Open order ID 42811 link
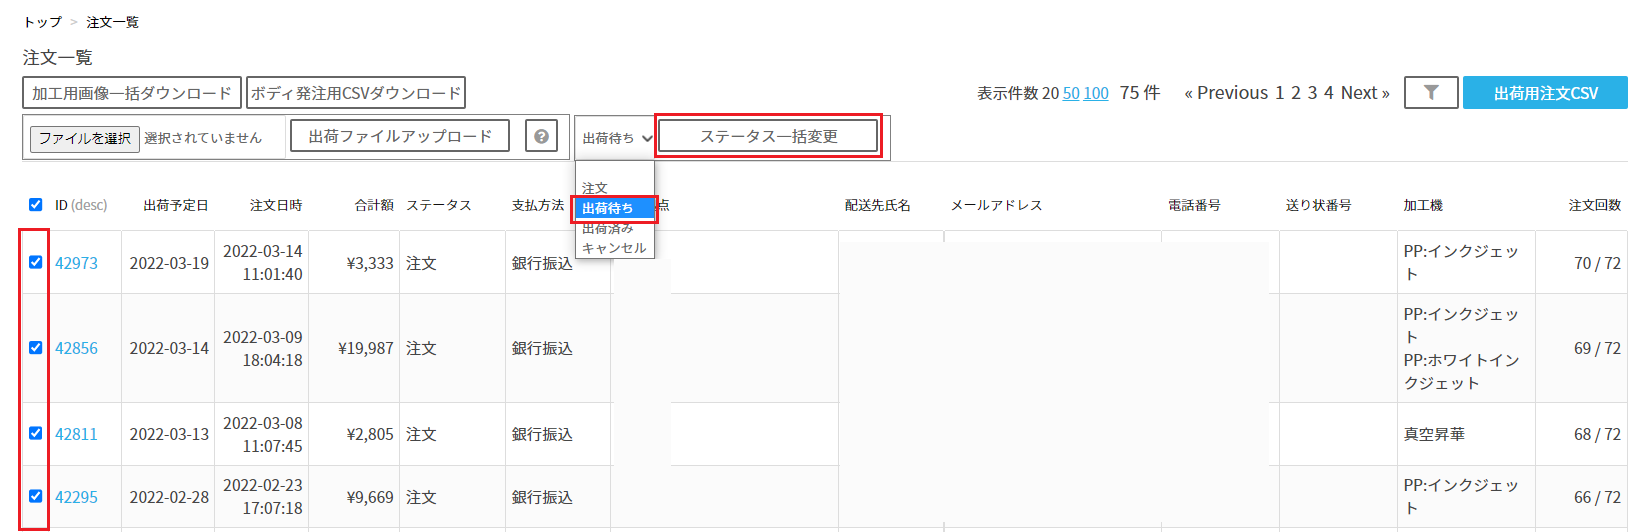Screen dimensions: 1639x532 click(76, 434)
